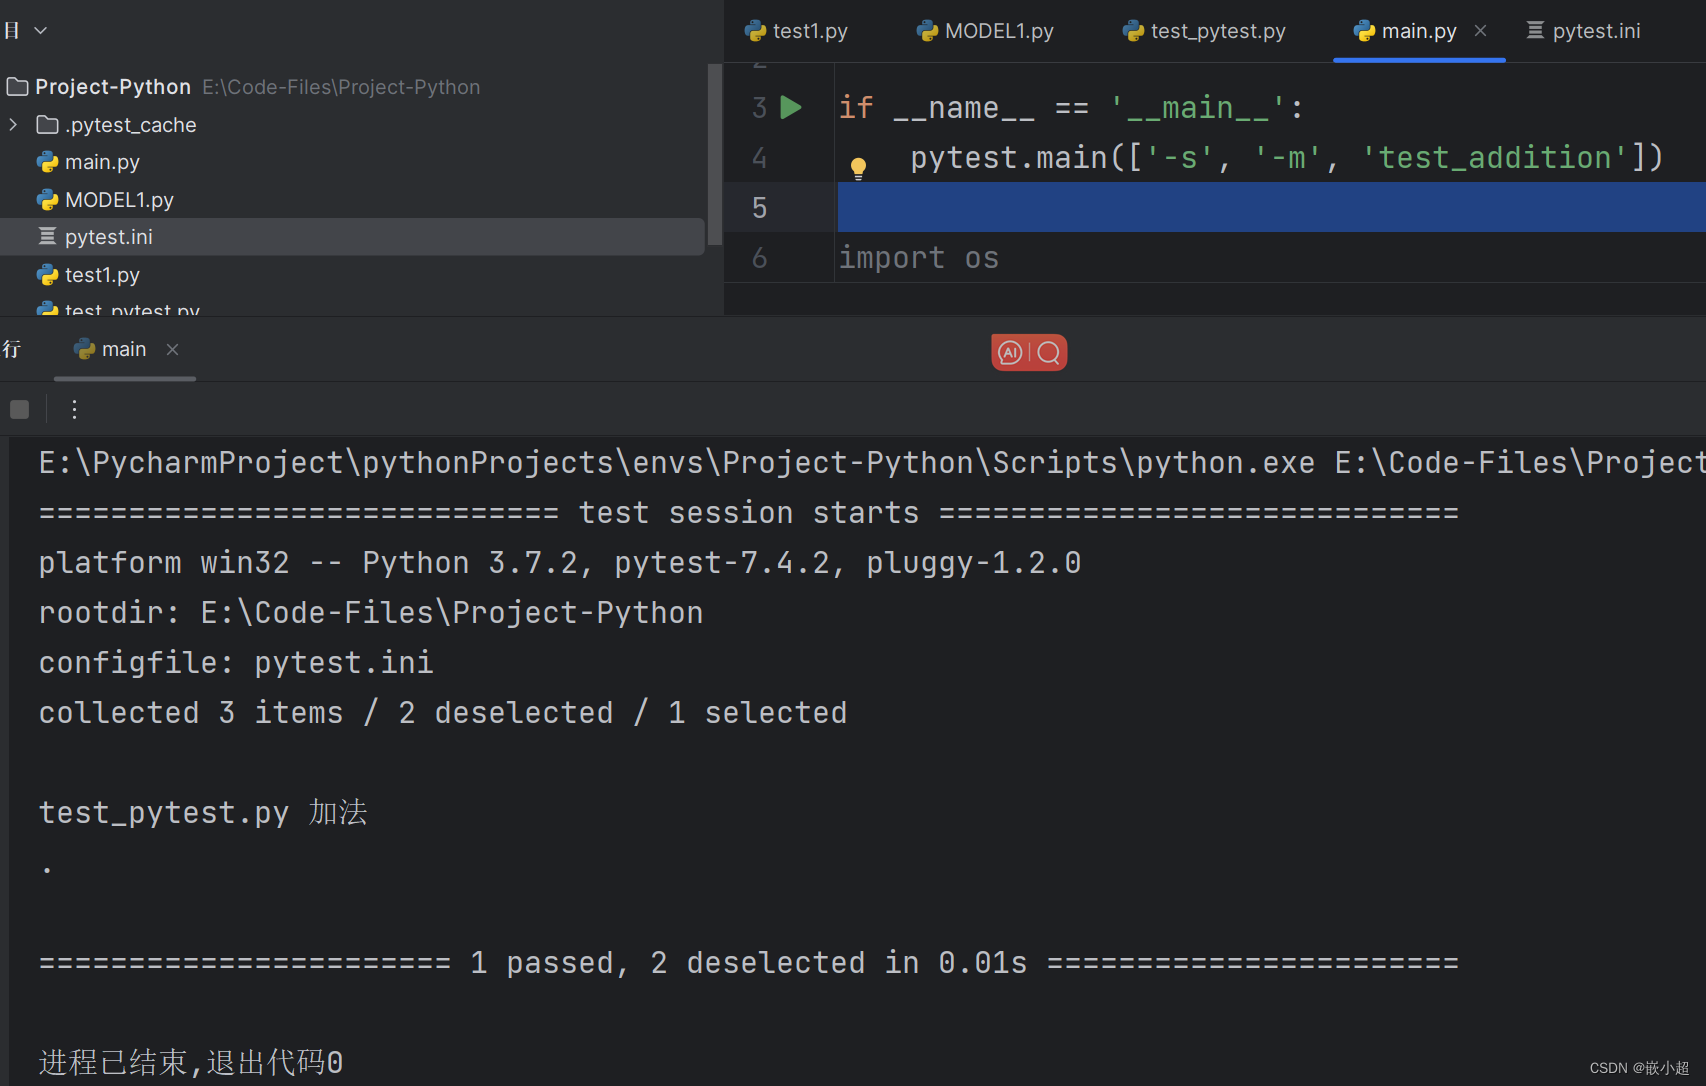Screen dimensions: 1706x1086
Task: Click the yellow intention lightbulb icon
Action: pos(858,167)
